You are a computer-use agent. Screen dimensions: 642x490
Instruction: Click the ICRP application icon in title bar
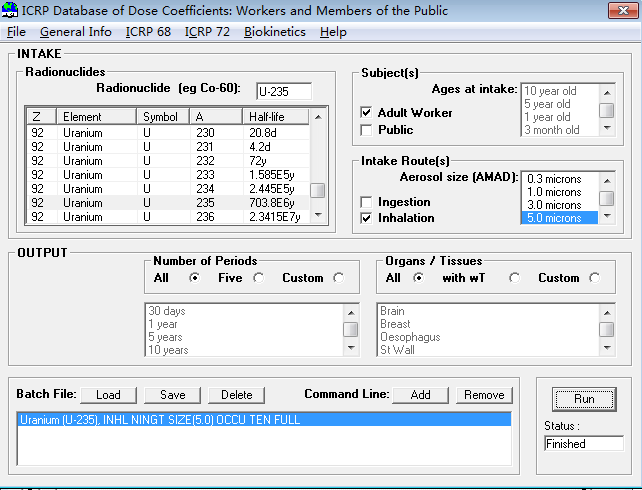pyautogui.click(x=10, y=11)
